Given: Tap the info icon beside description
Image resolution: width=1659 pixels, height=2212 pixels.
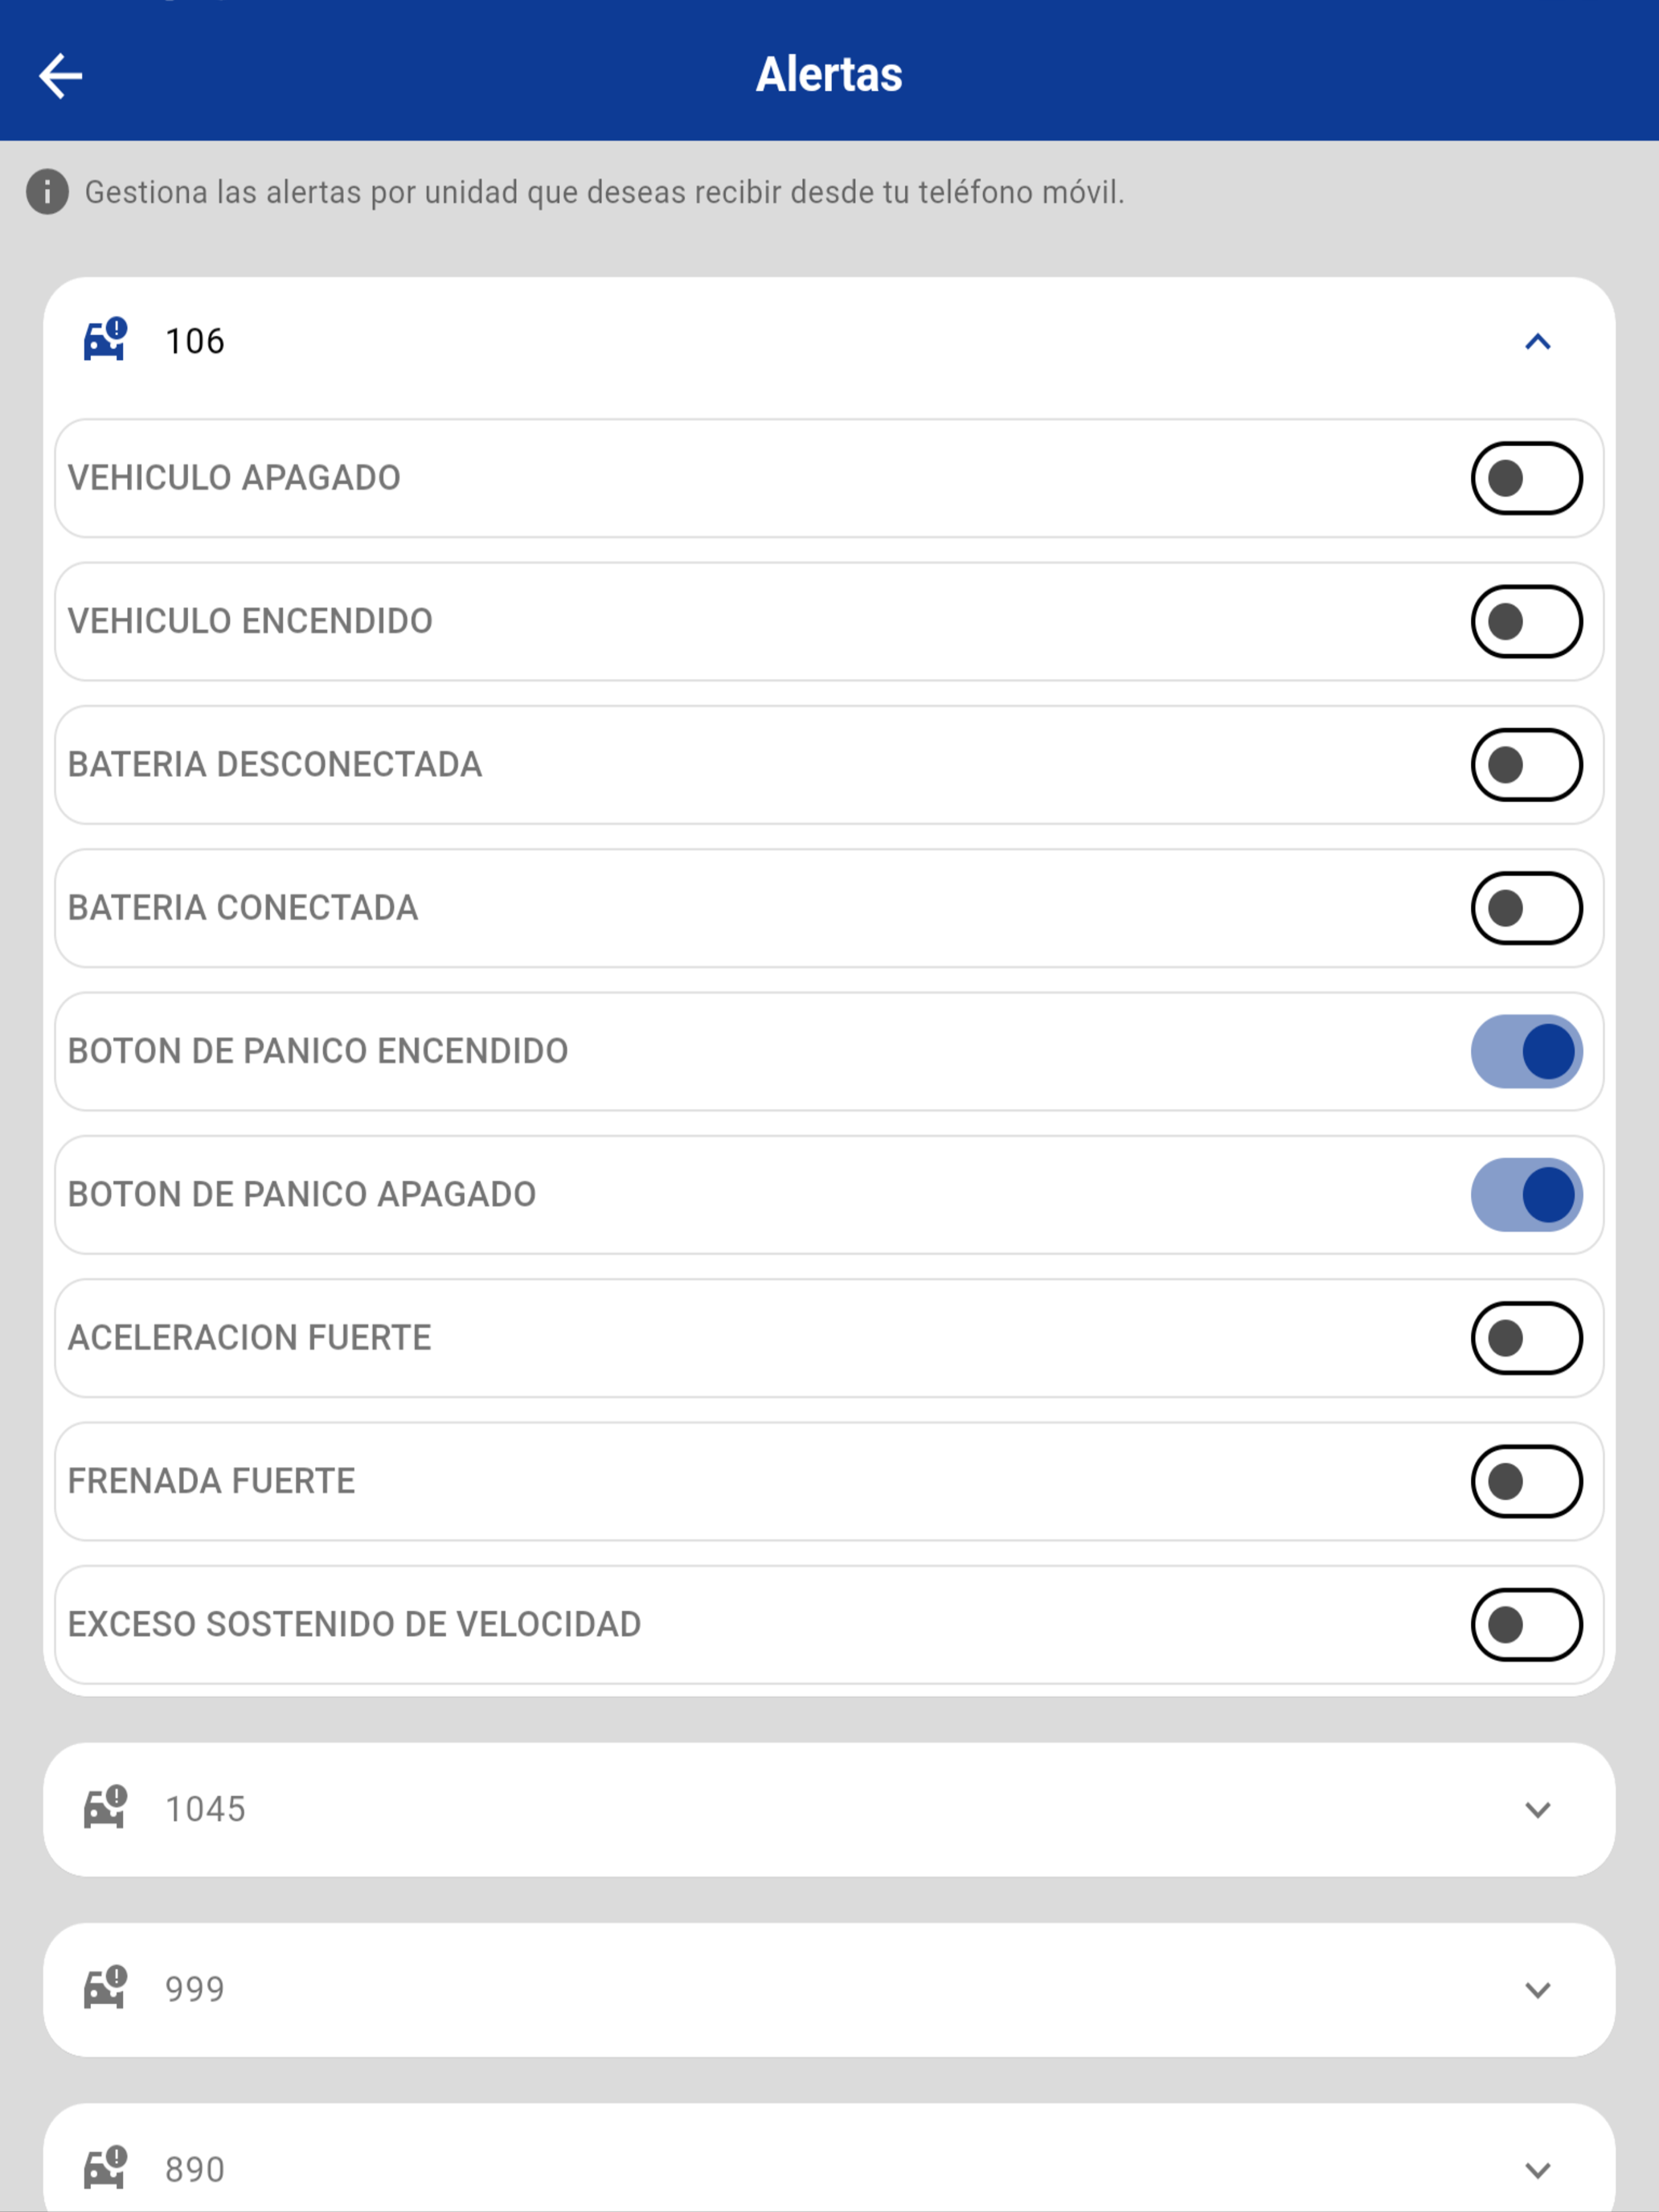Looking at the screenshot, I should coord(47,192).
